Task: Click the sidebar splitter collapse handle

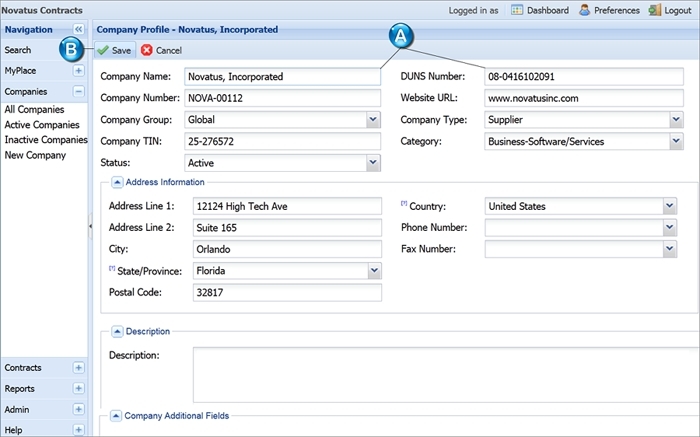Action: (90, 226)
